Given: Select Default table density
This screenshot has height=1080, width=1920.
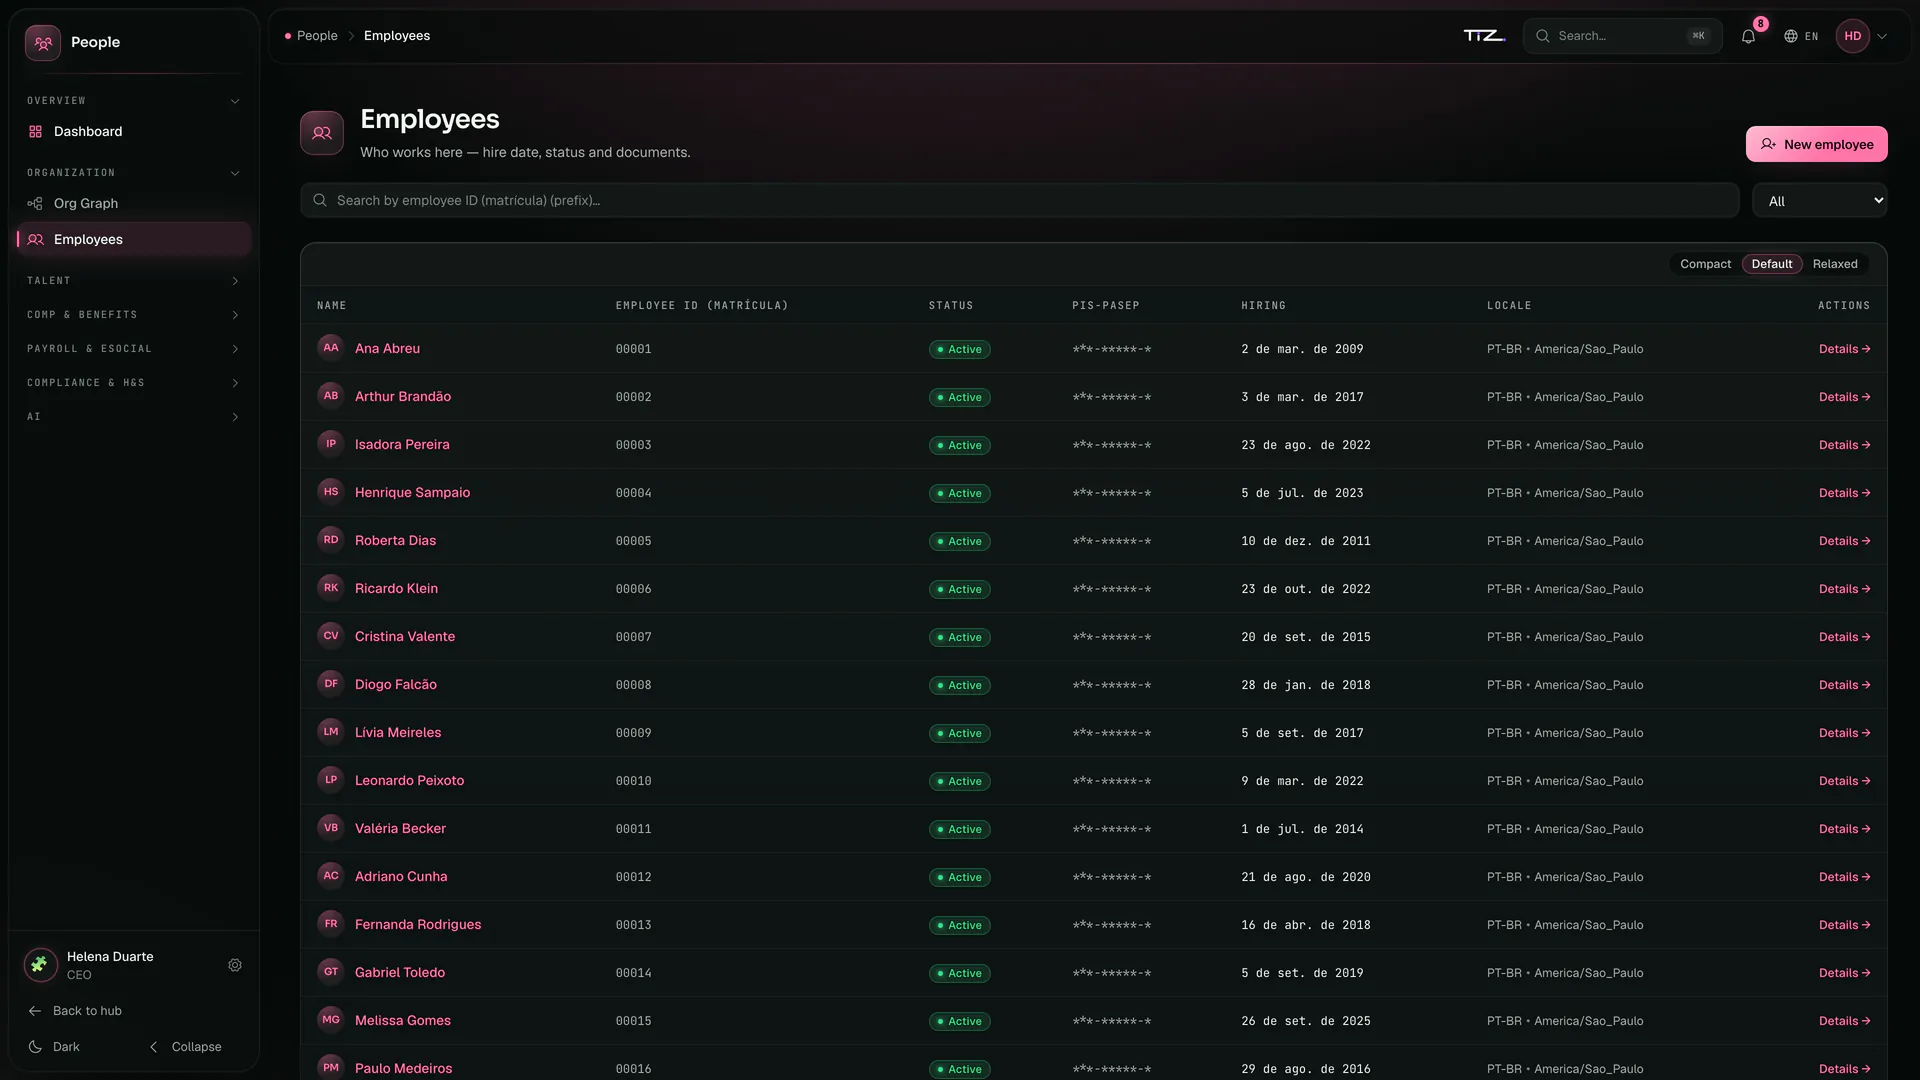Looking at the screenshot, I should (1771, 264).
